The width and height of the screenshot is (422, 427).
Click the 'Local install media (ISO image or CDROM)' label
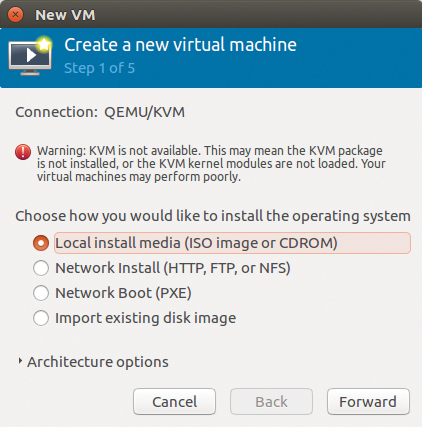pos(196,243)
